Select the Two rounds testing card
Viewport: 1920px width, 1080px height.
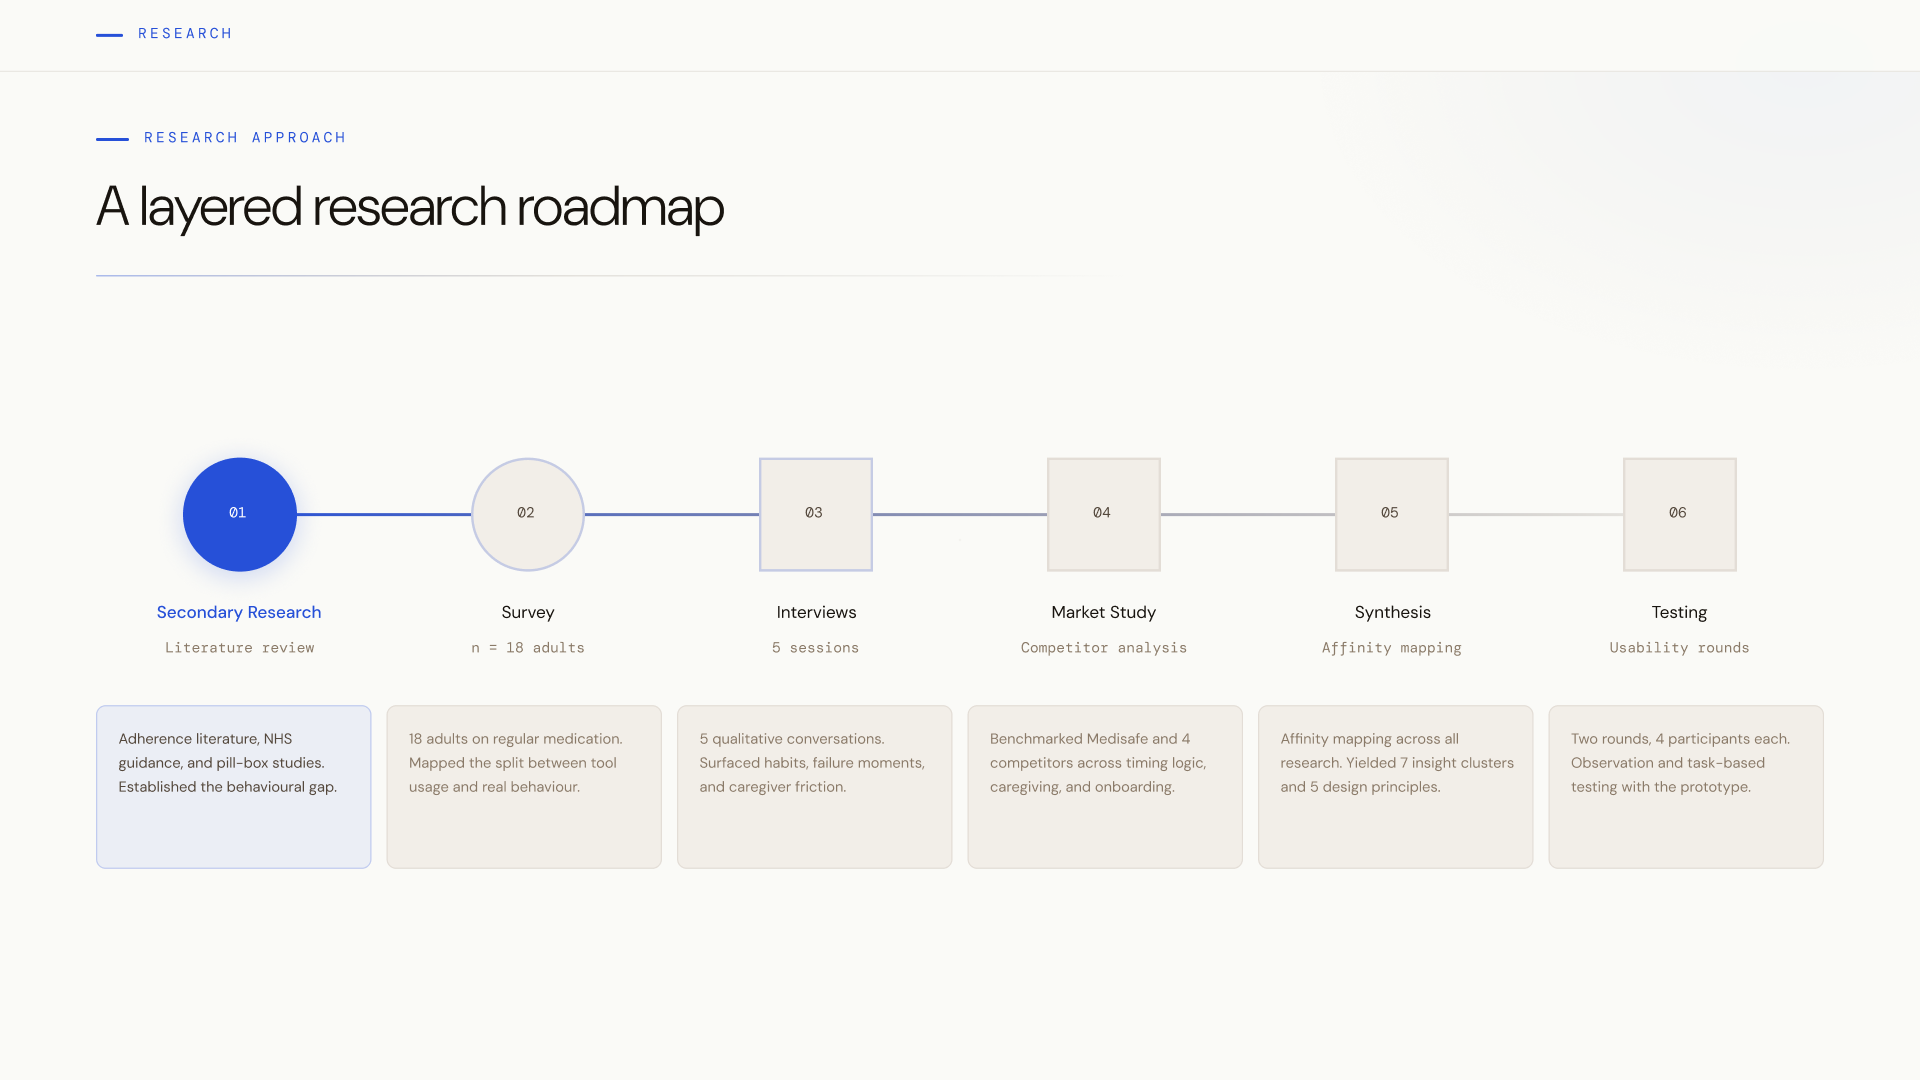pyautogui.click(x=1686, y=786)
